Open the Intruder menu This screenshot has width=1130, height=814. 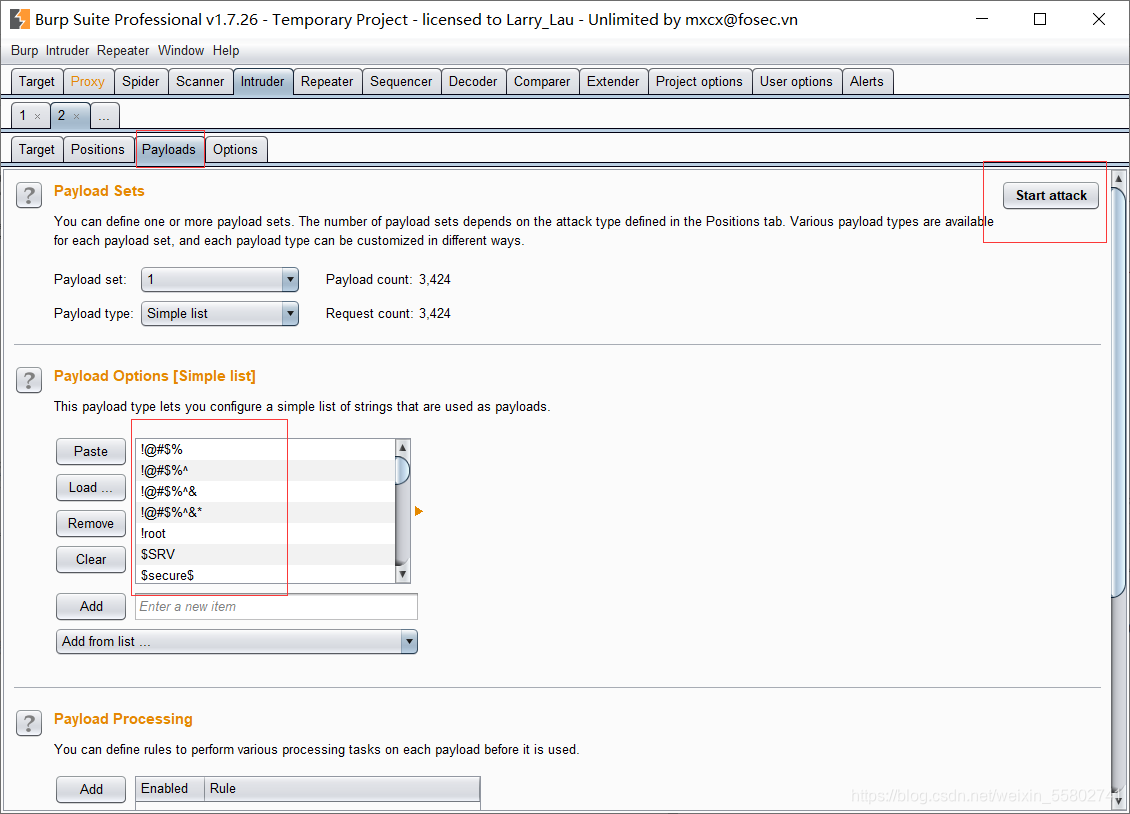point(67,50)
